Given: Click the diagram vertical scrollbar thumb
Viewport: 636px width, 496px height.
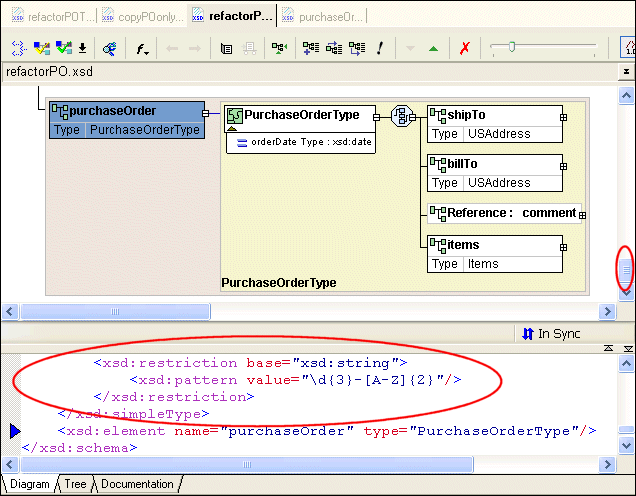Looking at the screenshot, I should 626,269.
